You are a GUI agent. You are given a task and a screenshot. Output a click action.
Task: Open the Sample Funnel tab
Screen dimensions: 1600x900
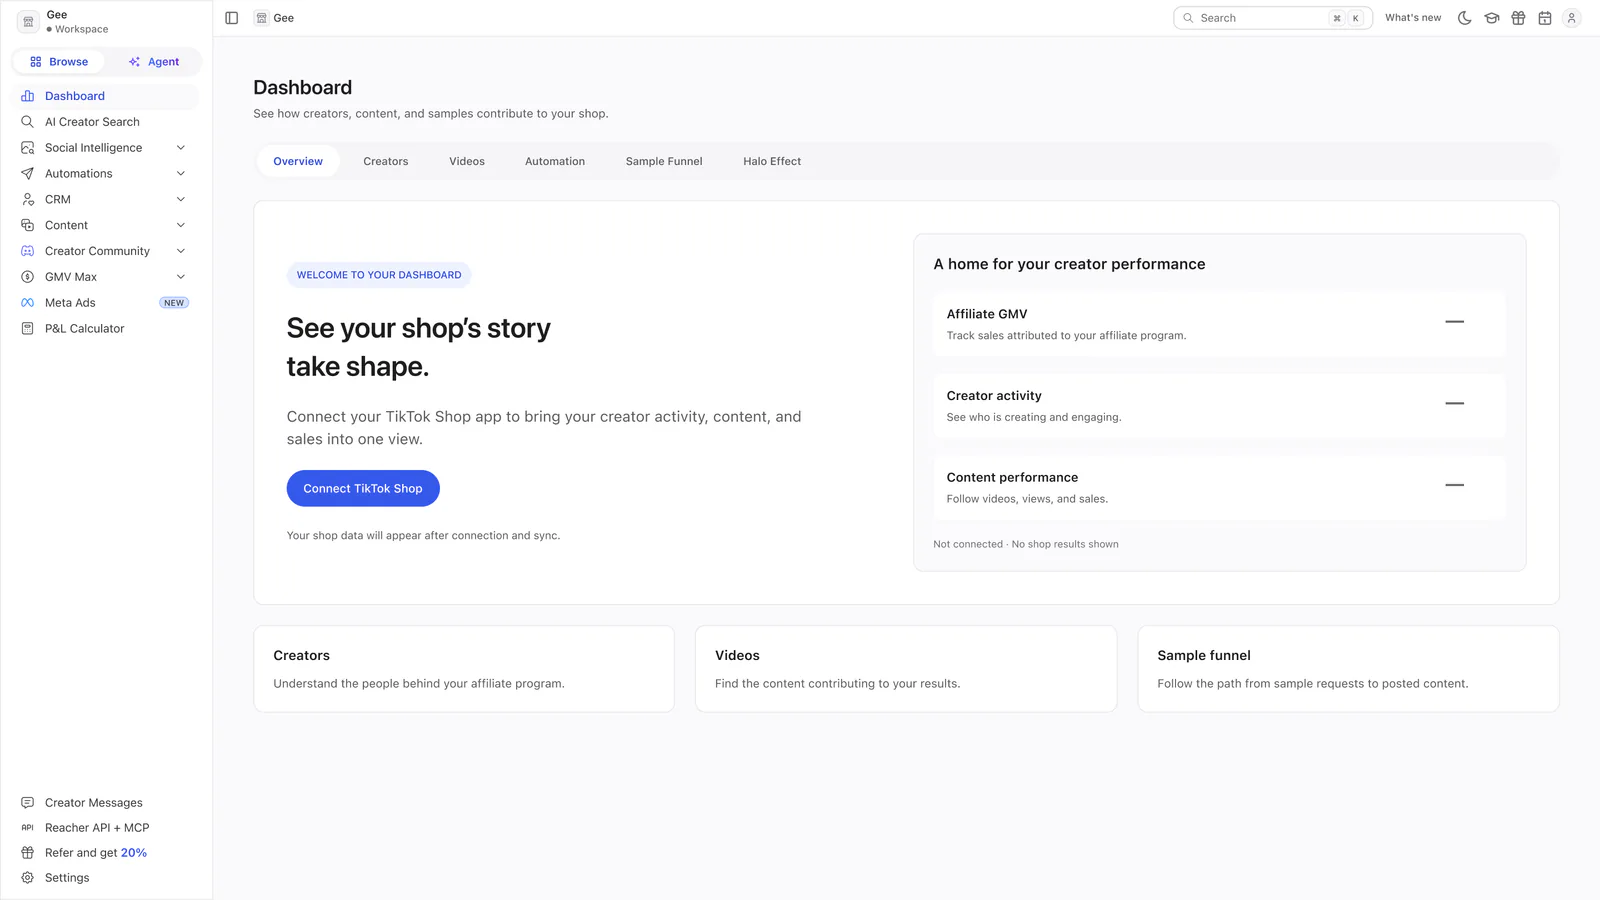click(664, 161)
